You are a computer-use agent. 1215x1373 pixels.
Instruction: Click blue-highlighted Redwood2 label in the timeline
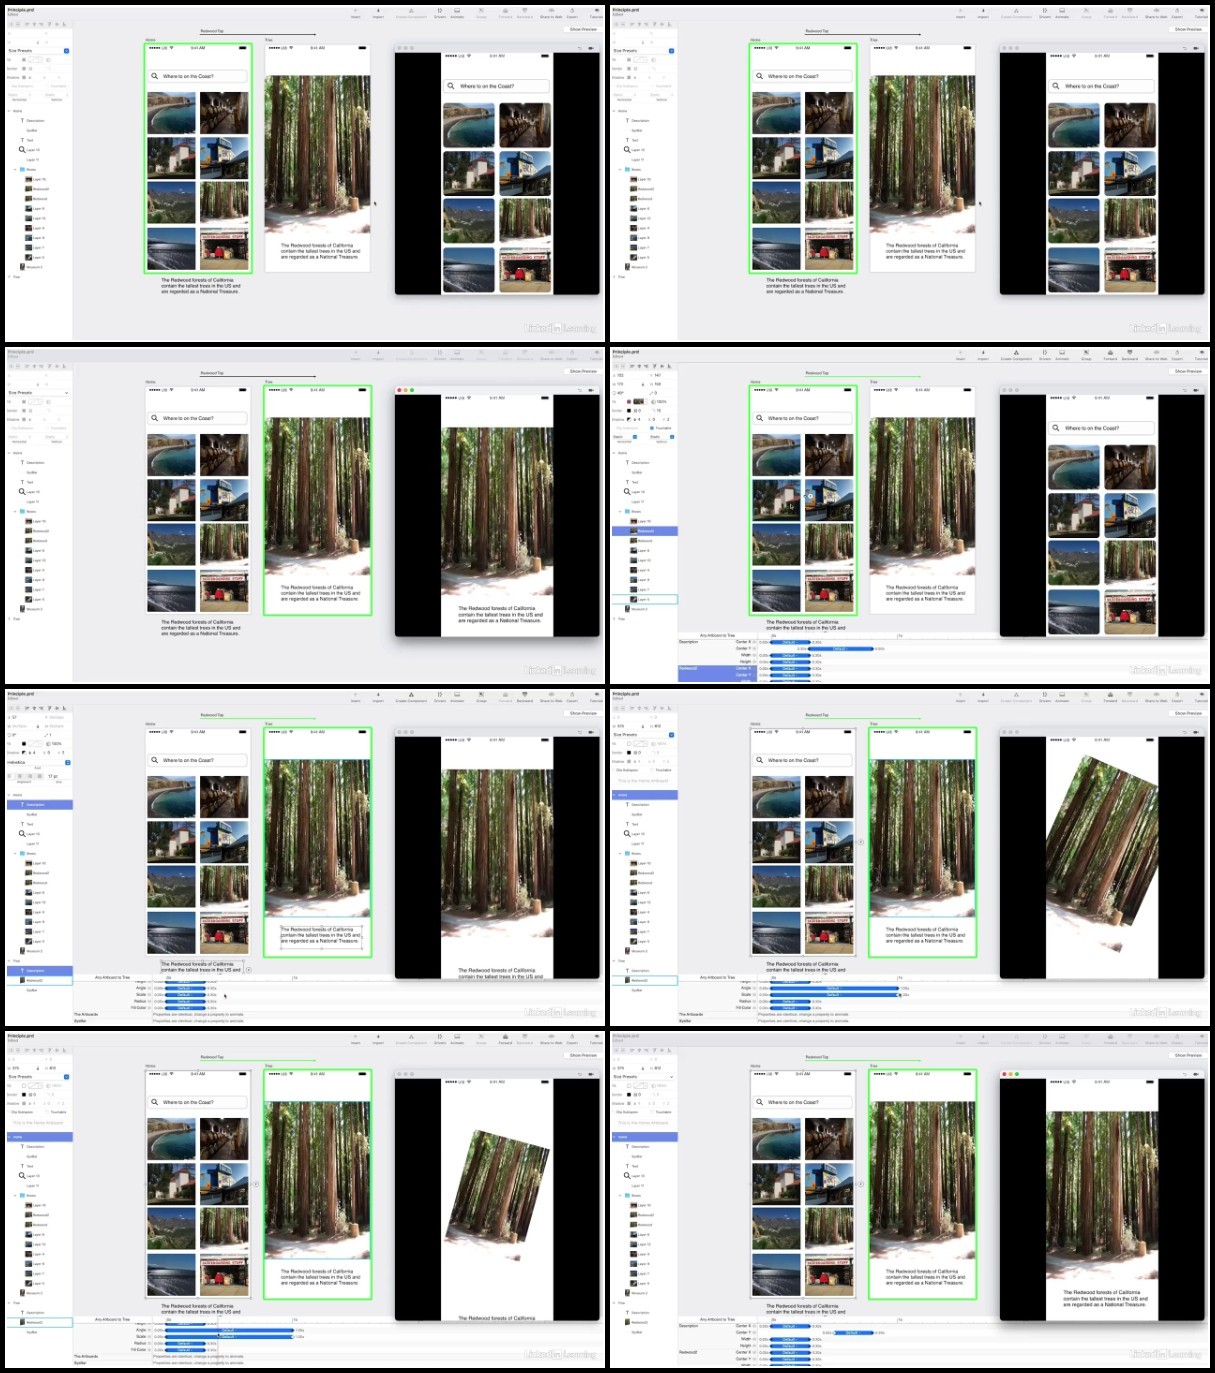click(688, 668)
